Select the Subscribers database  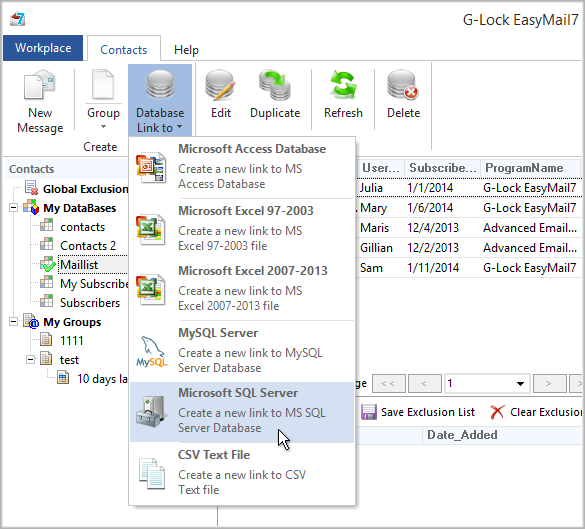[x=90, y=303]
